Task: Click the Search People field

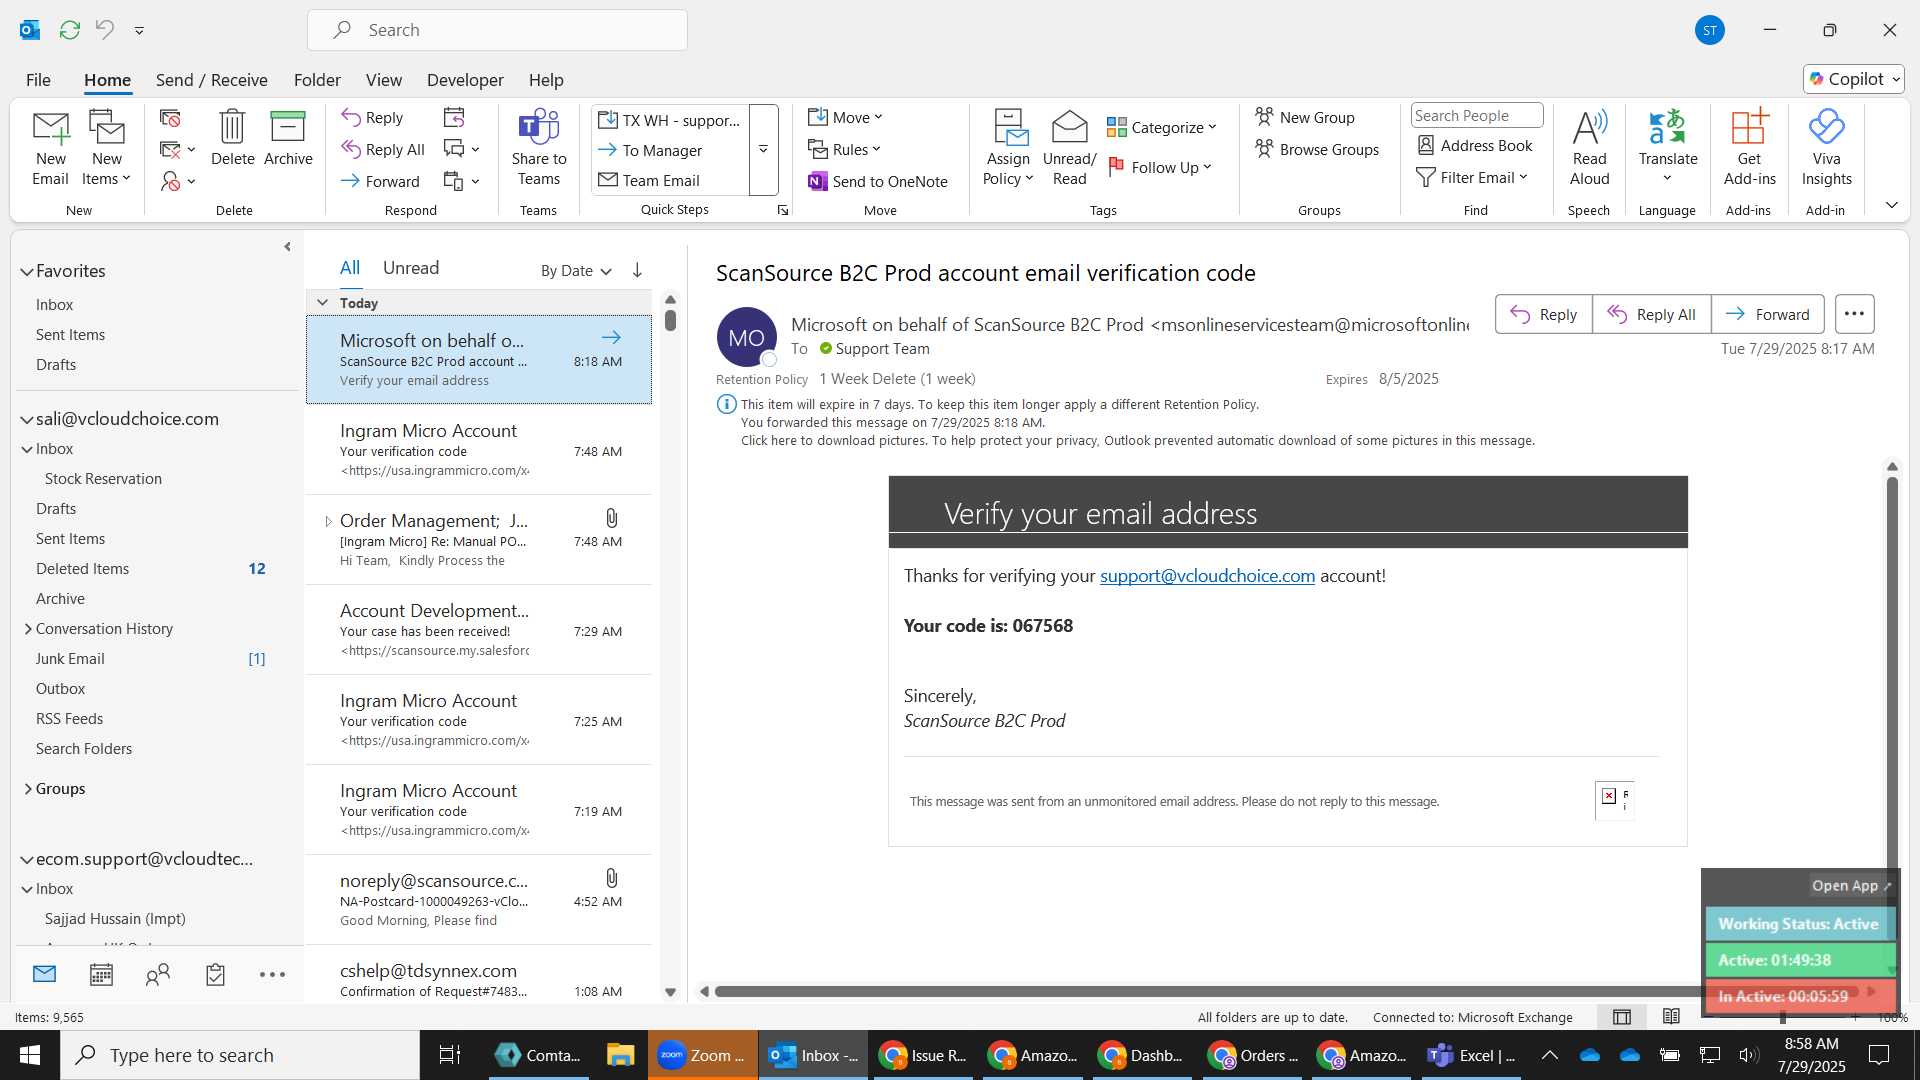Action: click(x=1476, y=116)
